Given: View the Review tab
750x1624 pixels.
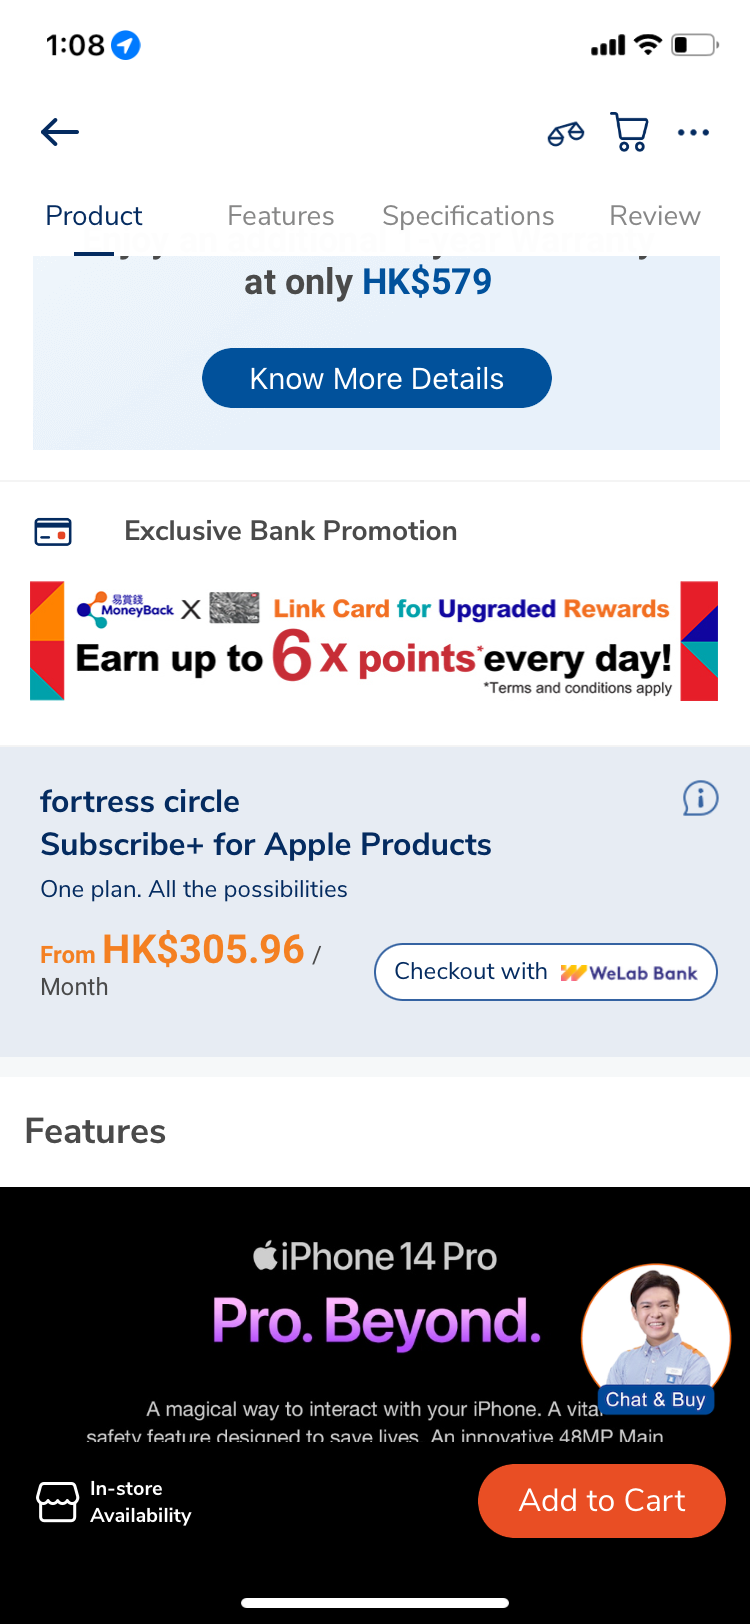Looking at the screenshot, I should click(x=654, y=215).
